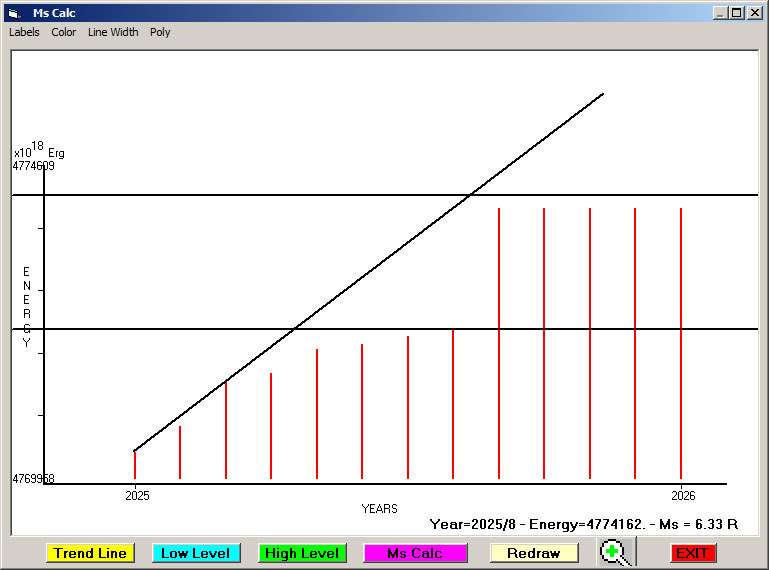Screen dimensions: 769x570
Task: Click the red EXIT button
Action: pos(692,553)
